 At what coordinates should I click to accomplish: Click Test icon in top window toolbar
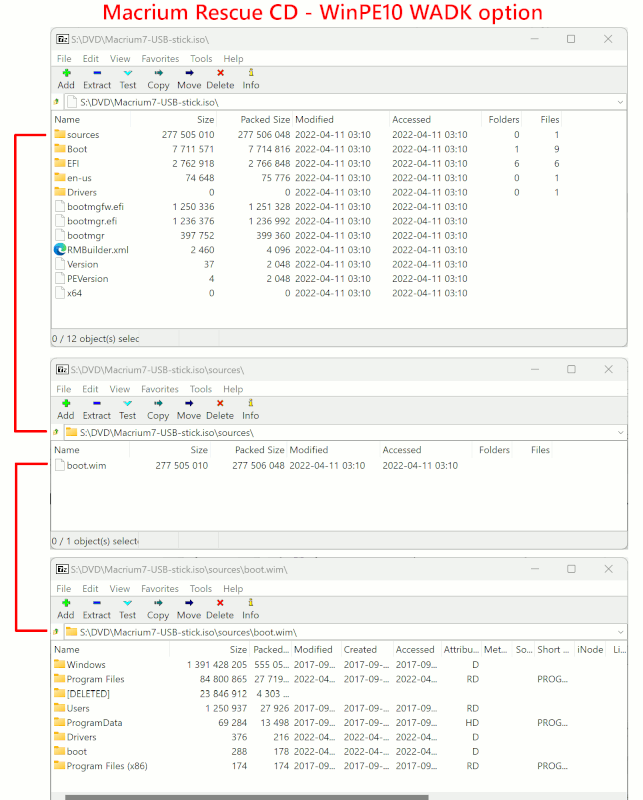point(128,73)
